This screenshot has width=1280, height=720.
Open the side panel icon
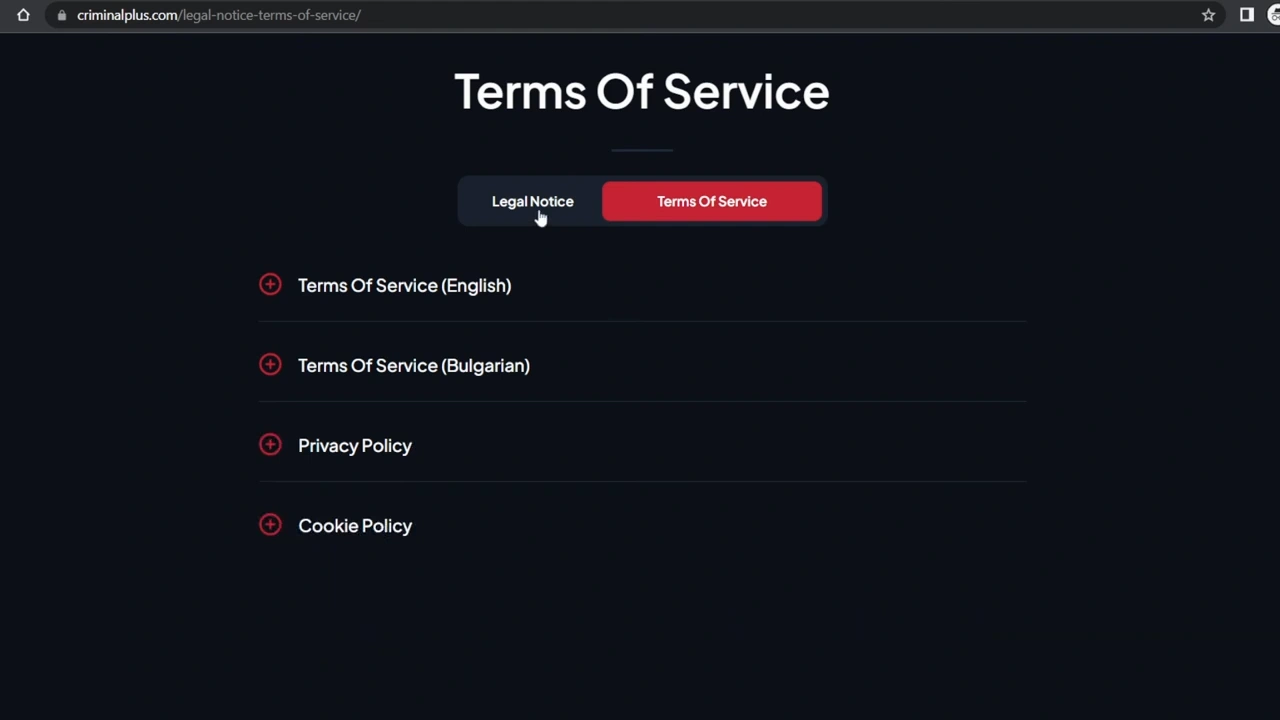(x=1246, y=15)
